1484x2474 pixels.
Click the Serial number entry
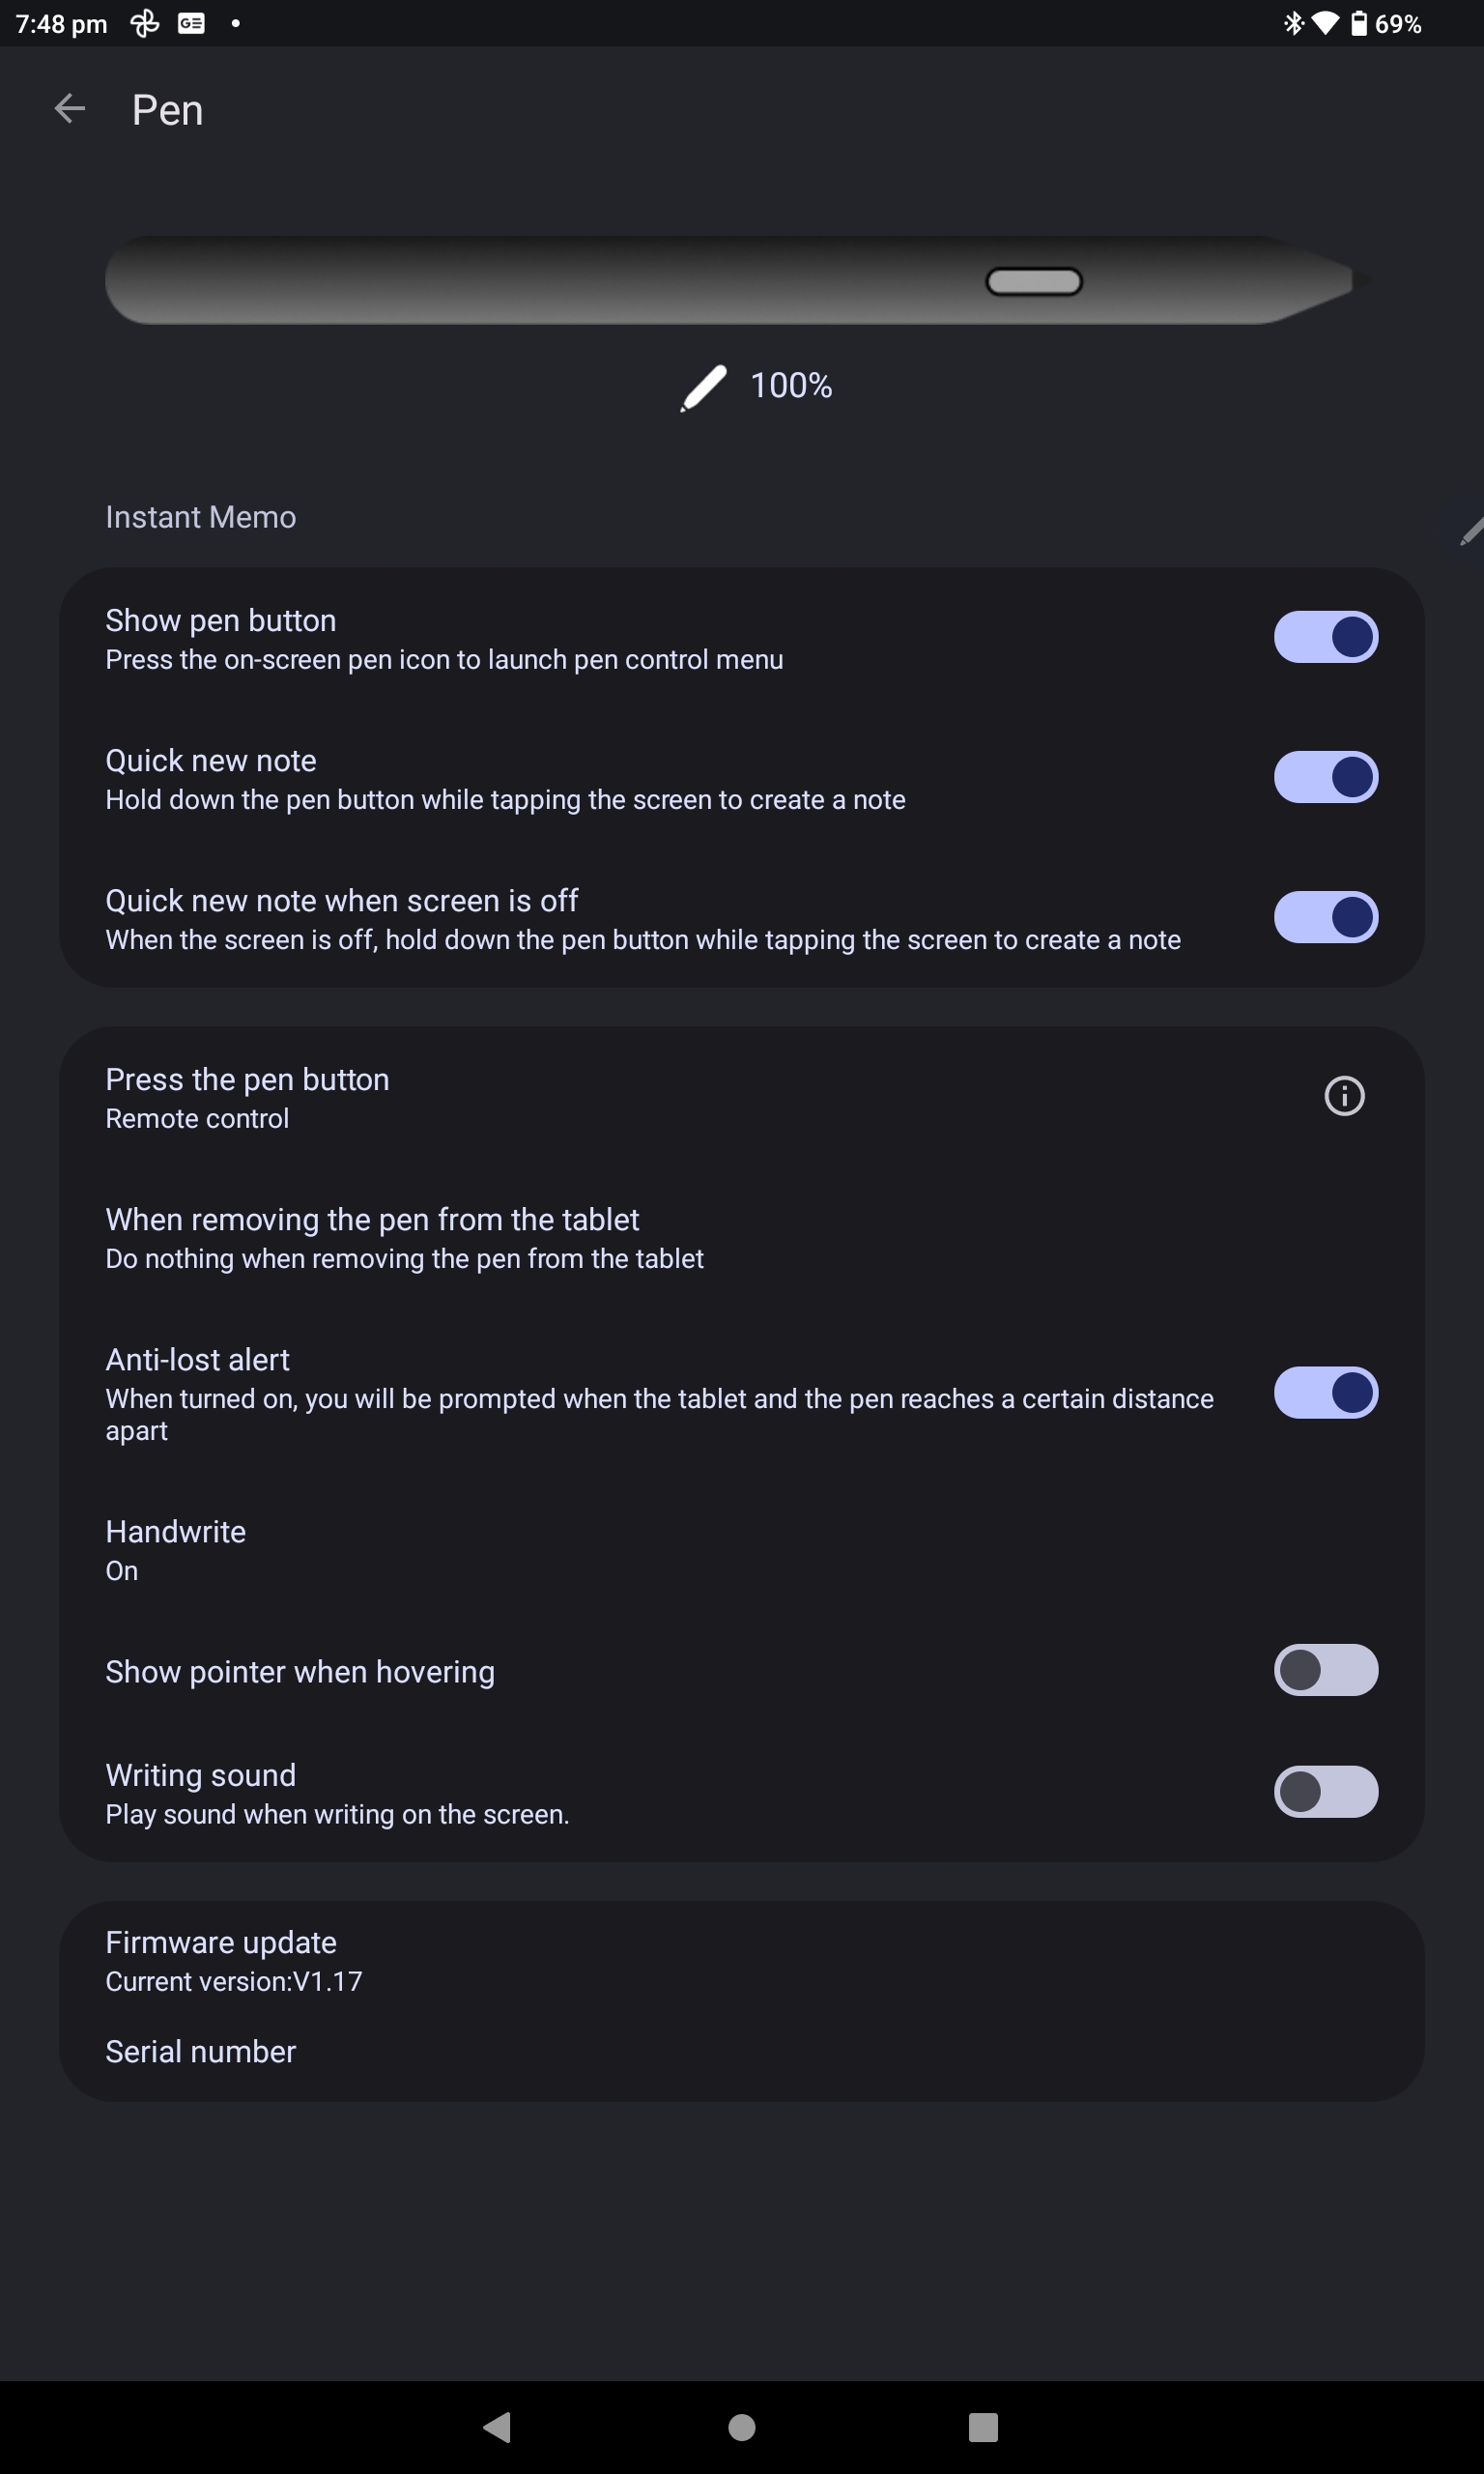pos(600,2051)
